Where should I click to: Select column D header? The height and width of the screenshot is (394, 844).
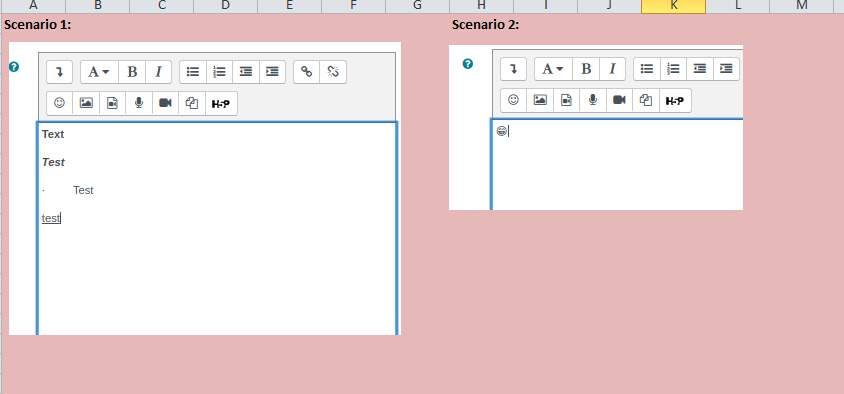click(x=226, y=6)
